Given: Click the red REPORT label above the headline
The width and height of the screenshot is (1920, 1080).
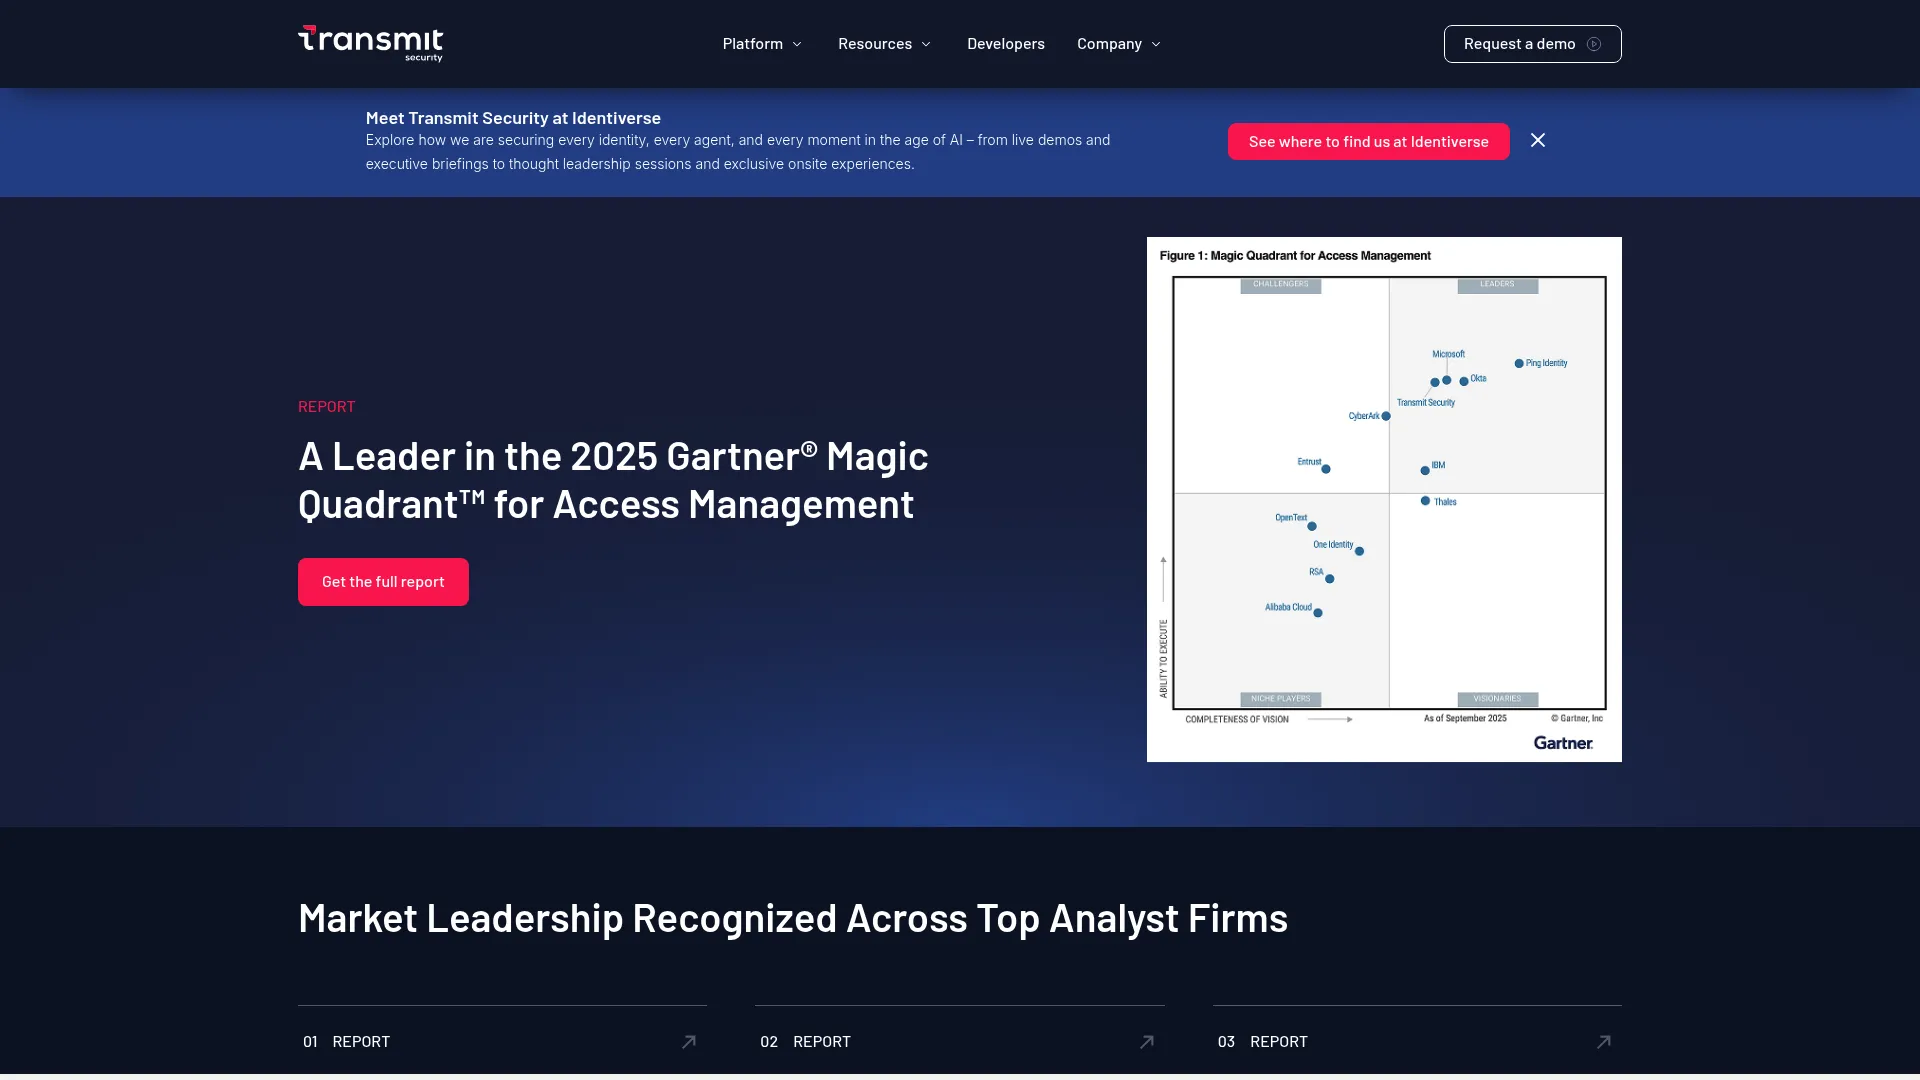Looking at the screenshot, I should coord(327,407).
